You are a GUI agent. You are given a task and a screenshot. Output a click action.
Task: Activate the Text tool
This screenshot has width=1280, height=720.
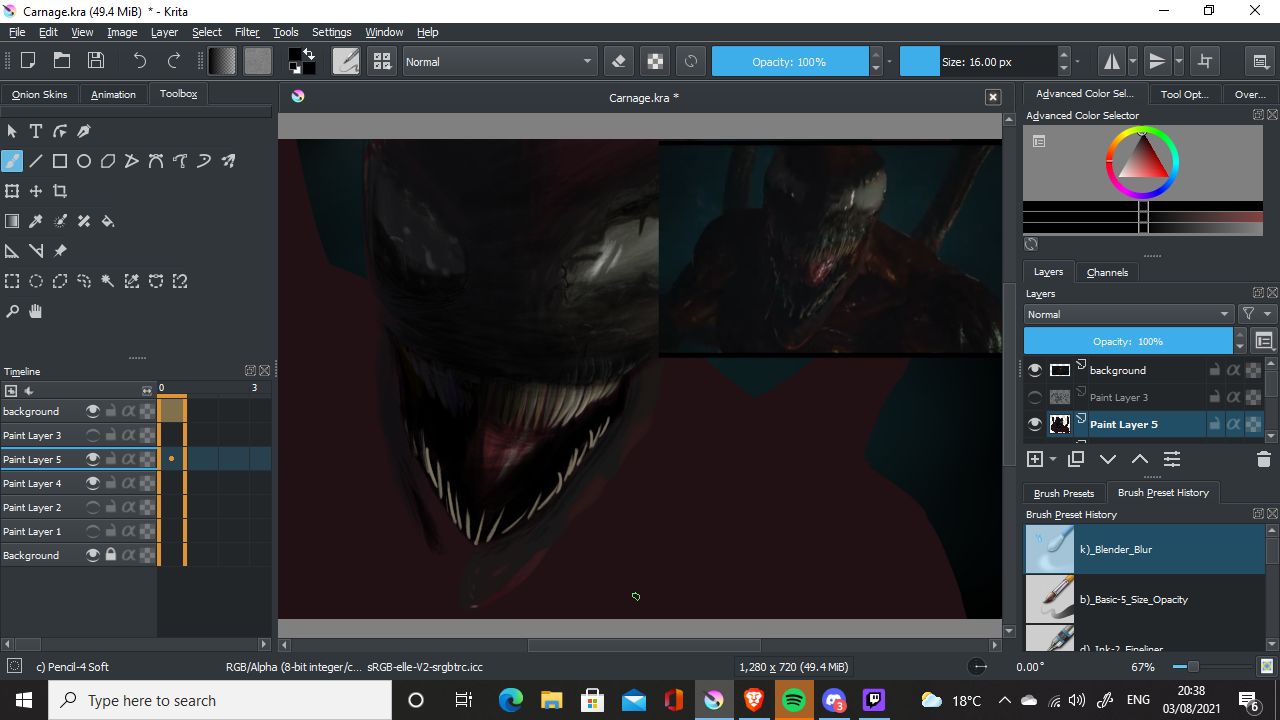click(x=36, y=131)
